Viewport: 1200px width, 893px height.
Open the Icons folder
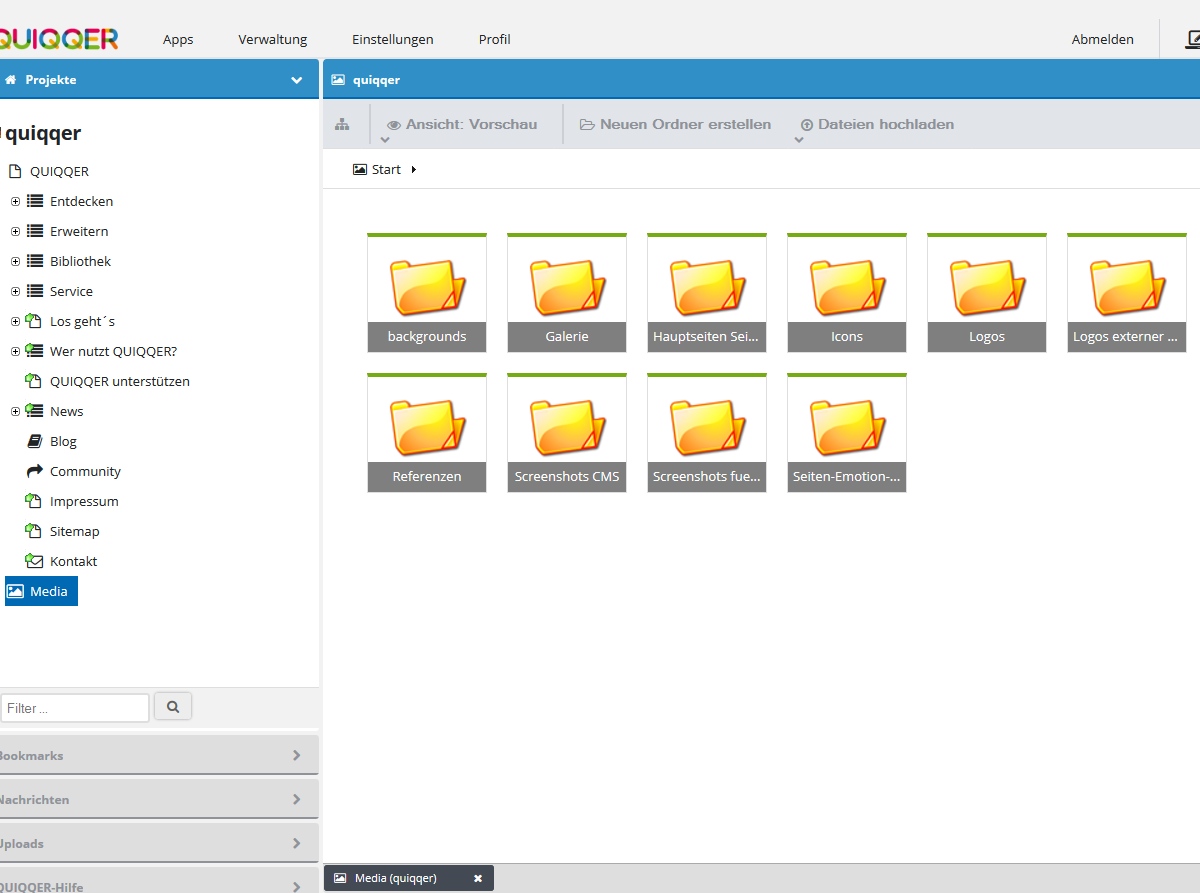[847, 293]
